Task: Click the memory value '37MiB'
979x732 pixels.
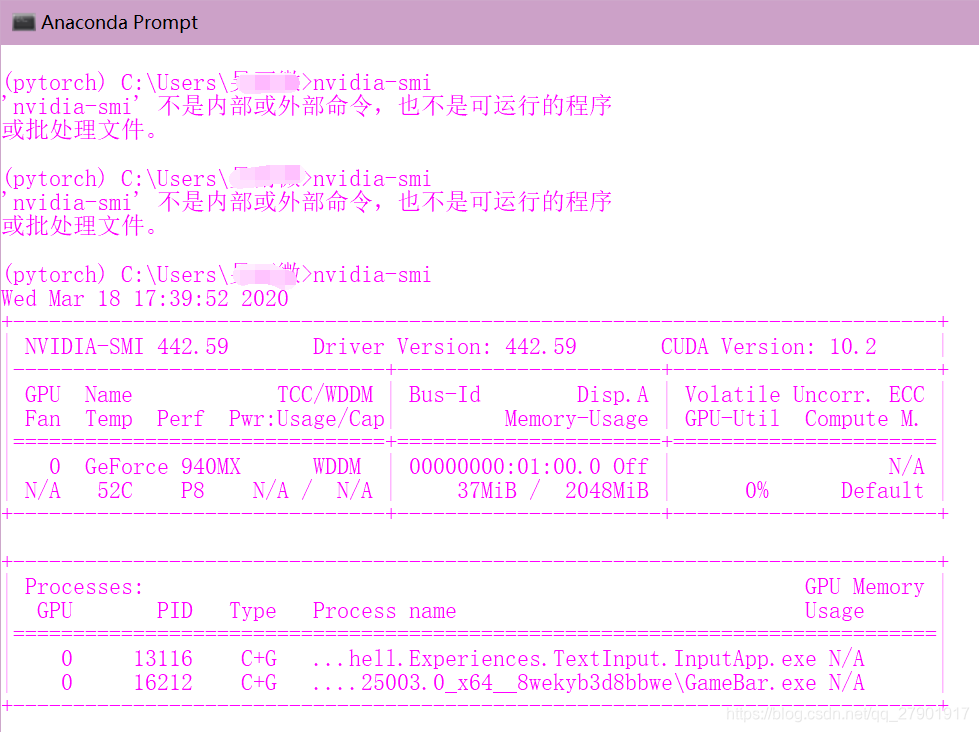Action: pyautogui.click(x=487, y=490)
